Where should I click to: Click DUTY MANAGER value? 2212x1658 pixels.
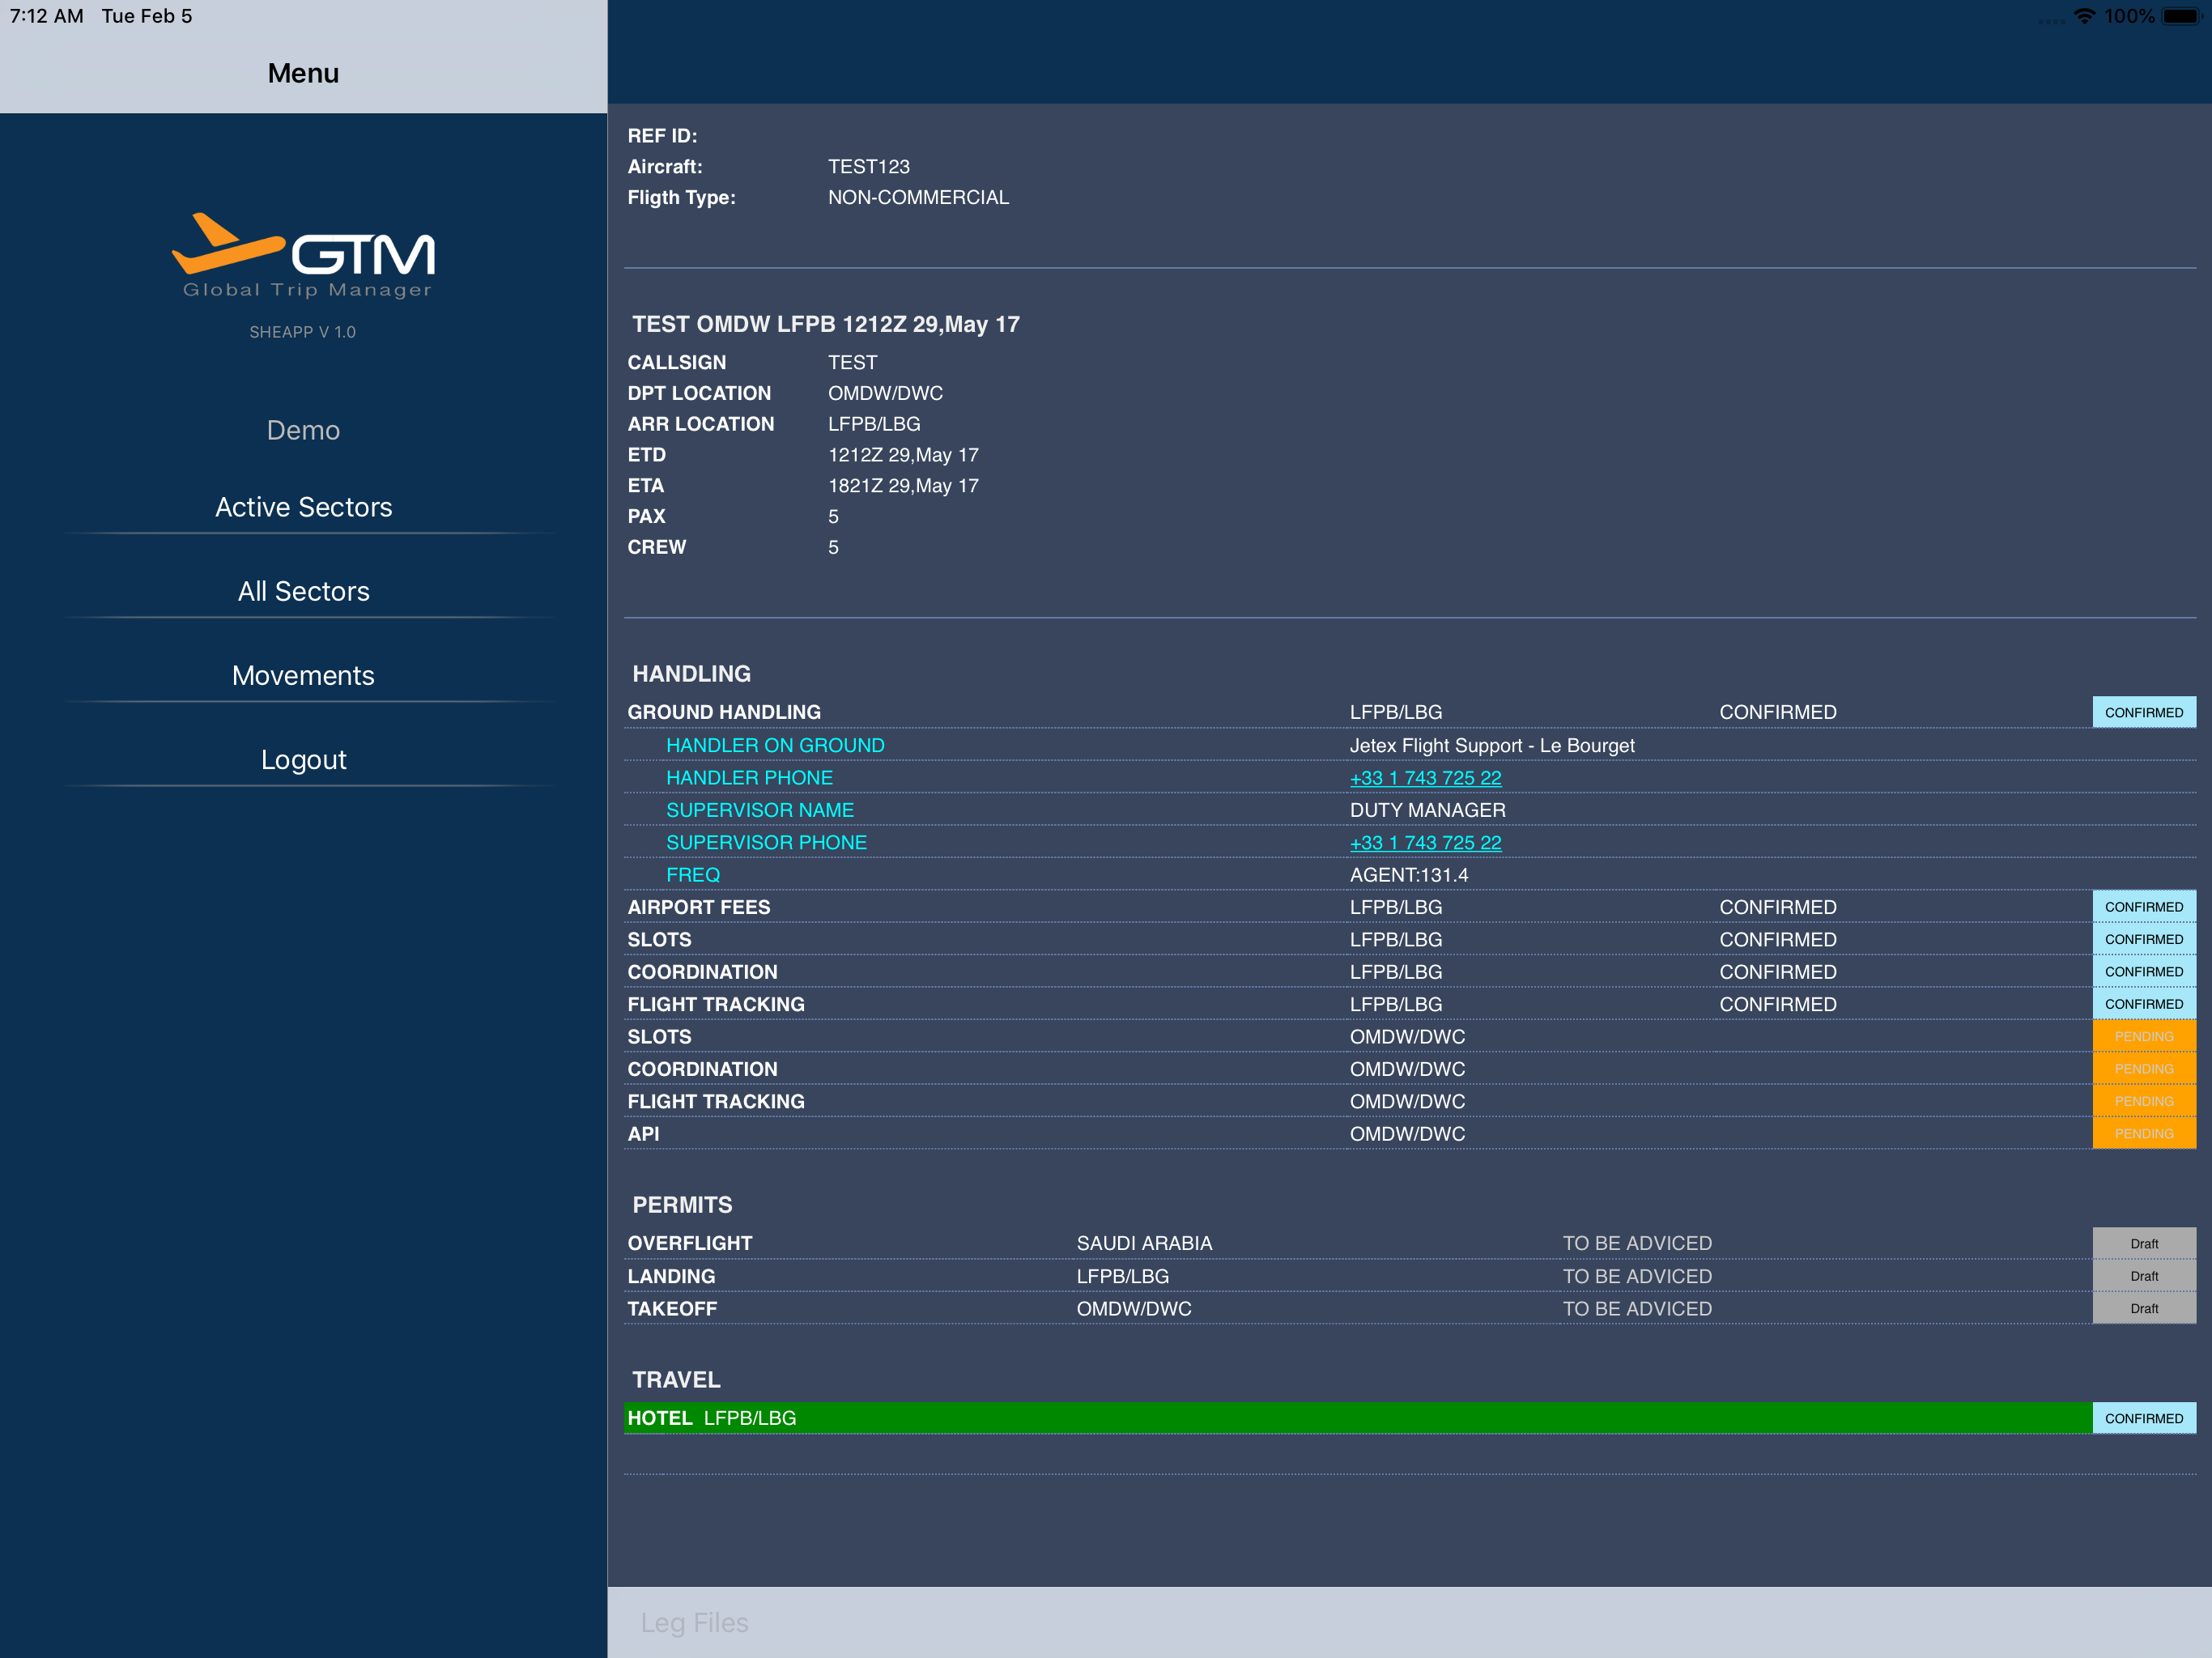point(1427,810)
